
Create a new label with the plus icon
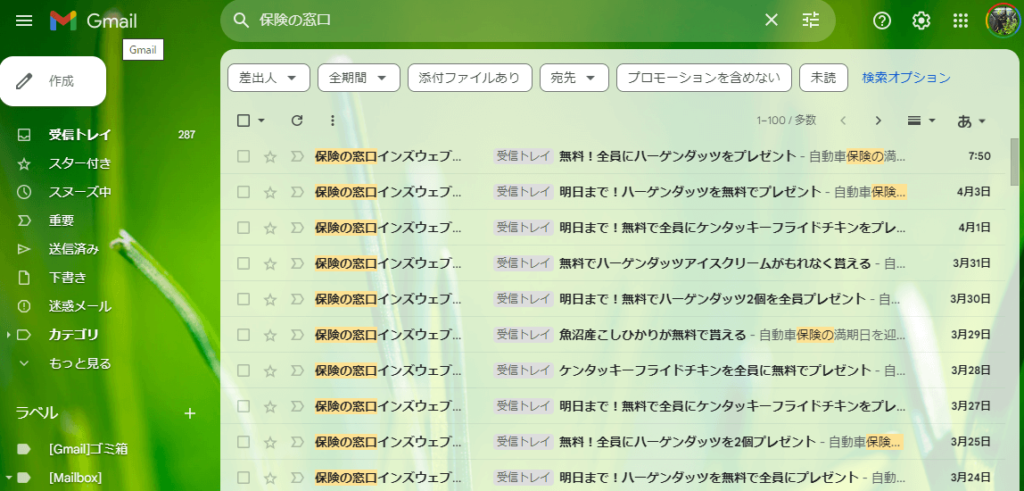pos(190,413)
